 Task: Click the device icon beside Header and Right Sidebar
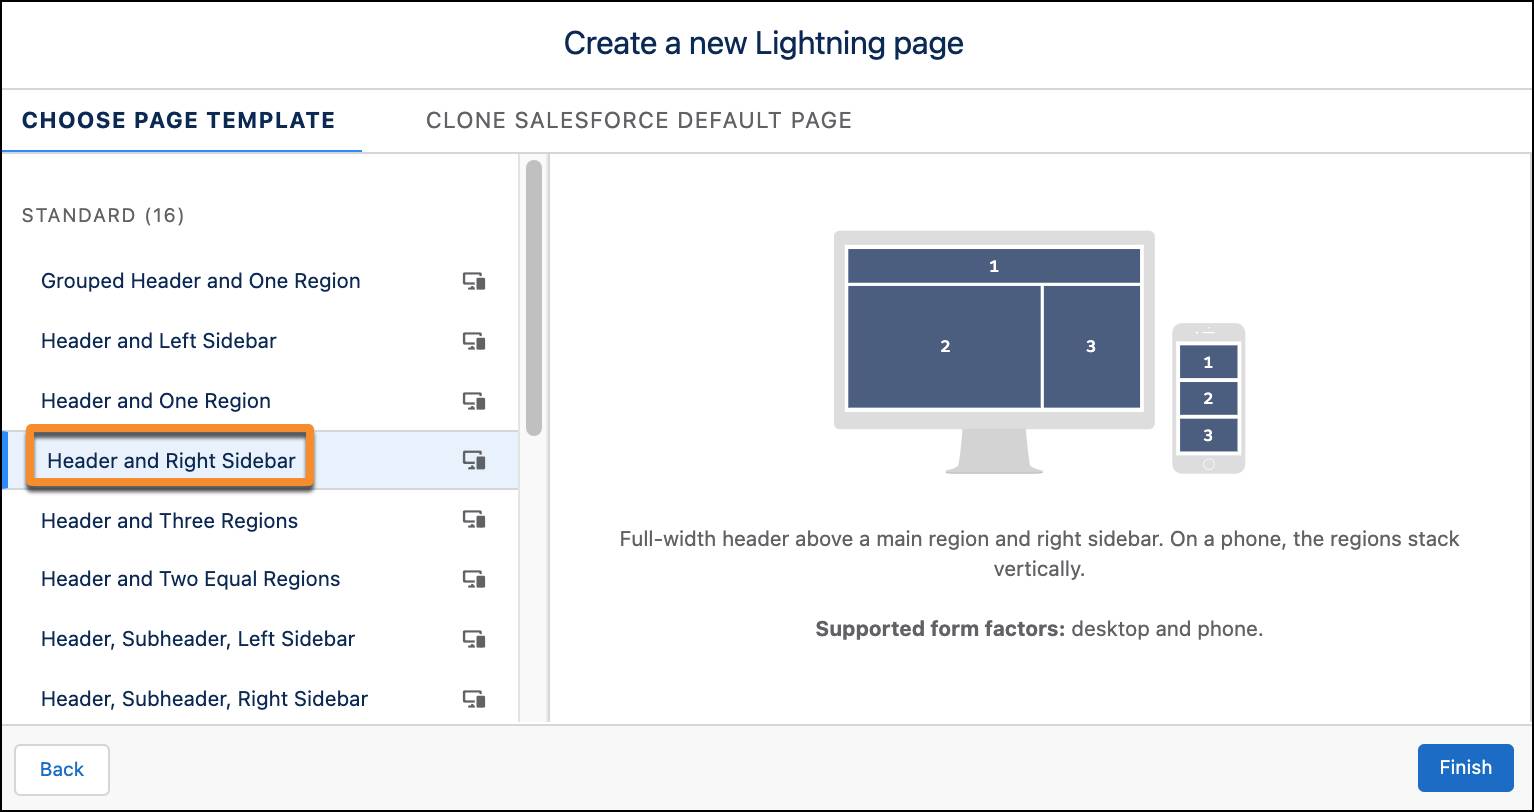(475, 460)
